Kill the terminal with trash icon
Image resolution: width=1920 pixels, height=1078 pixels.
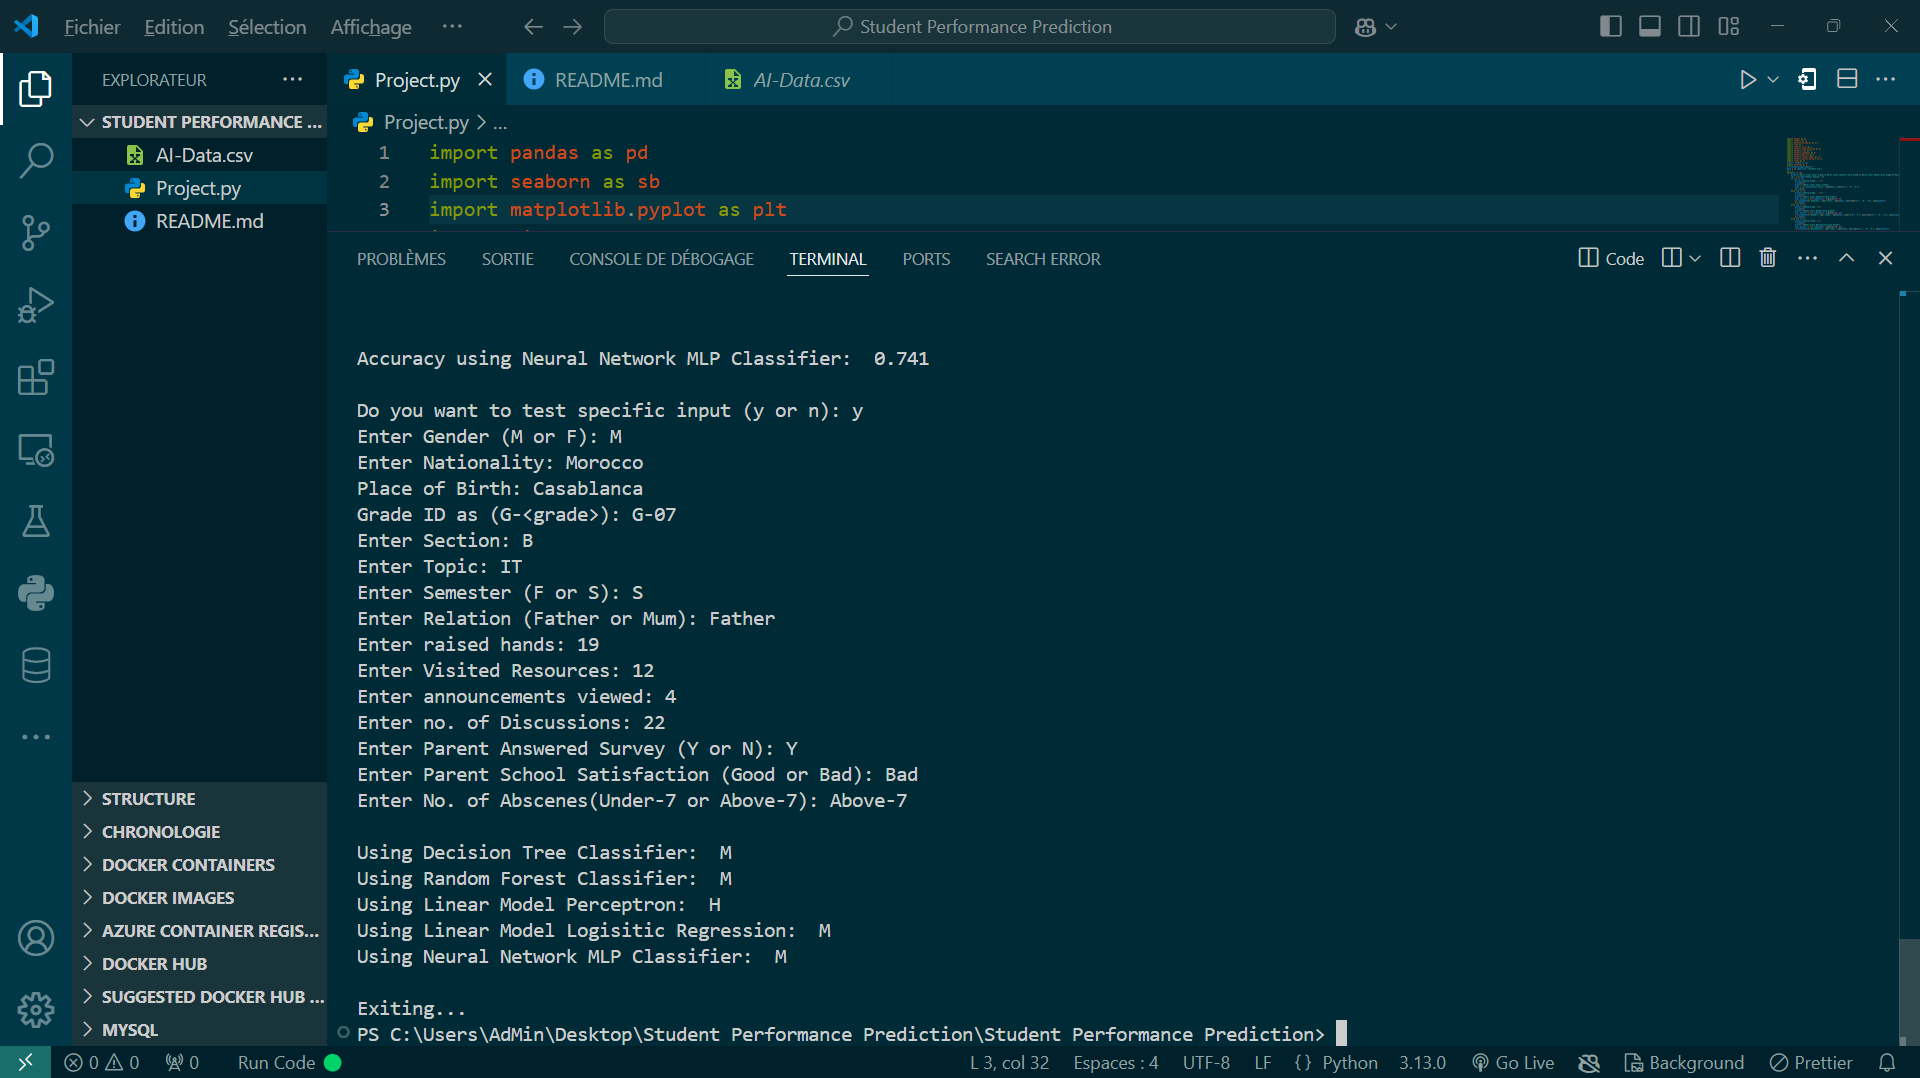[x=1768, y=258]
